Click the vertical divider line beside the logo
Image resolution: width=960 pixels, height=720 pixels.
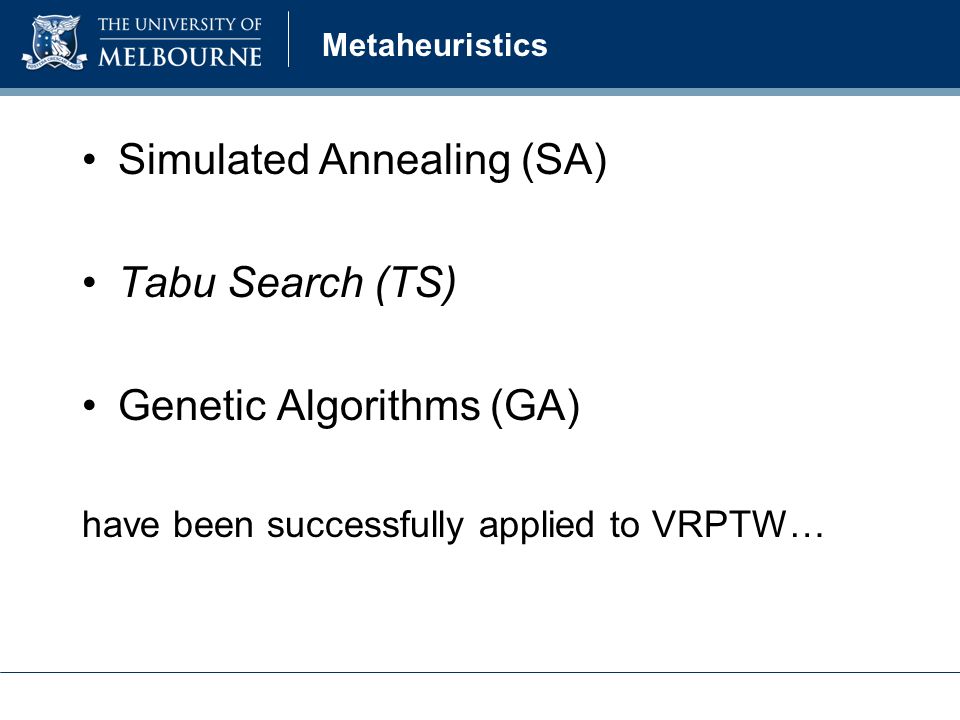pos(288,39)
